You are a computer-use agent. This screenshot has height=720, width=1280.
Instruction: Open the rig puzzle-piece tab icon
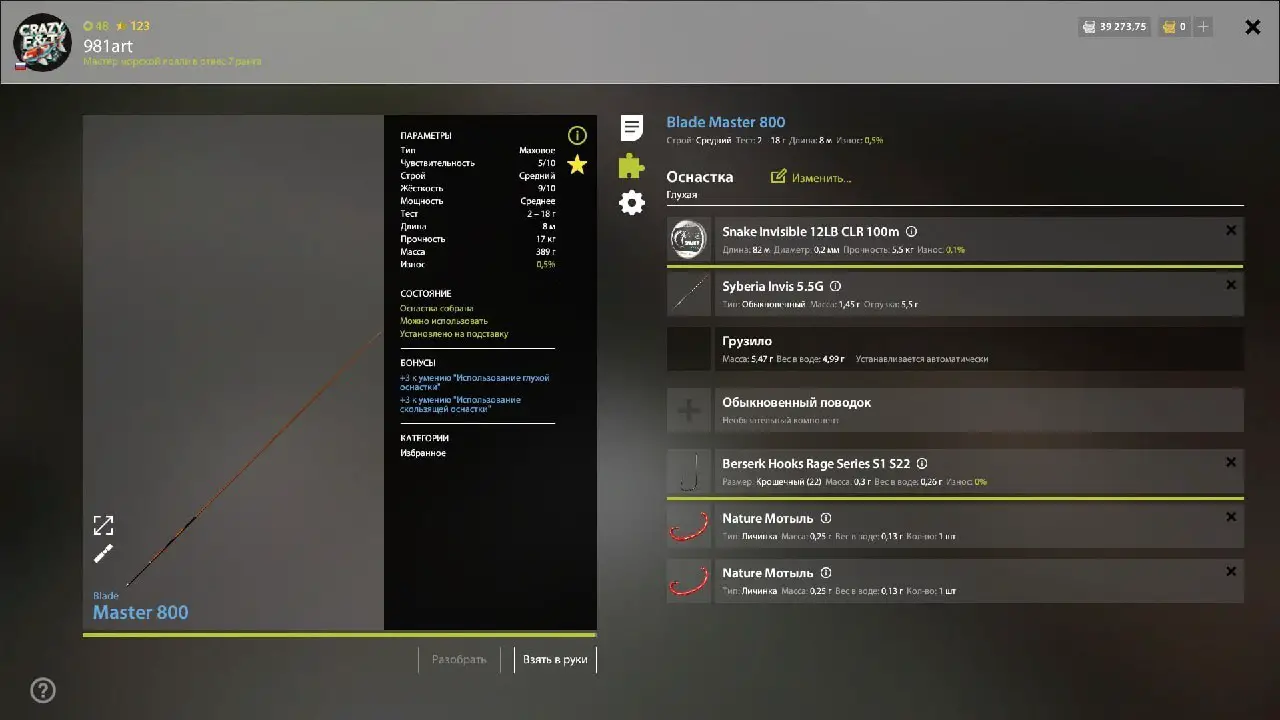pyautogui.click(x=631, y=165)
